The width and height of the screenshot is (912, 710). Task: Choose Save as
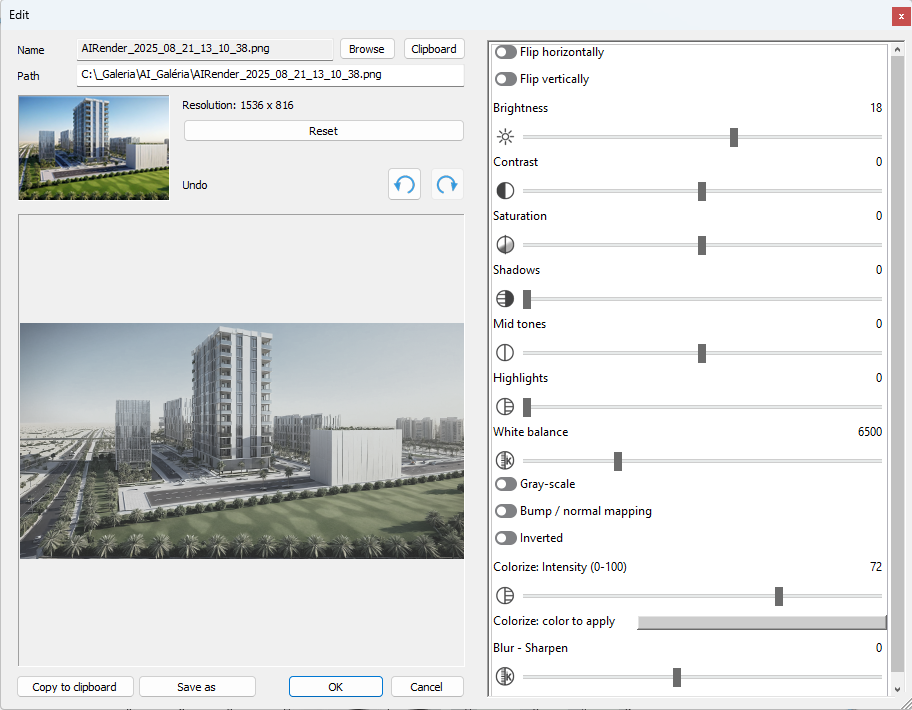(x=197, y=687)
